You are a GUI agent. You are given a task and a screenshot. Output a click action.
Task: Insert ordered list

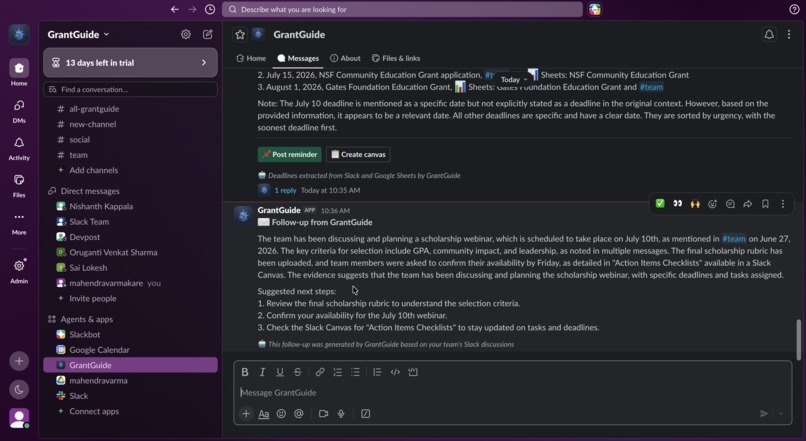(337, 372)
